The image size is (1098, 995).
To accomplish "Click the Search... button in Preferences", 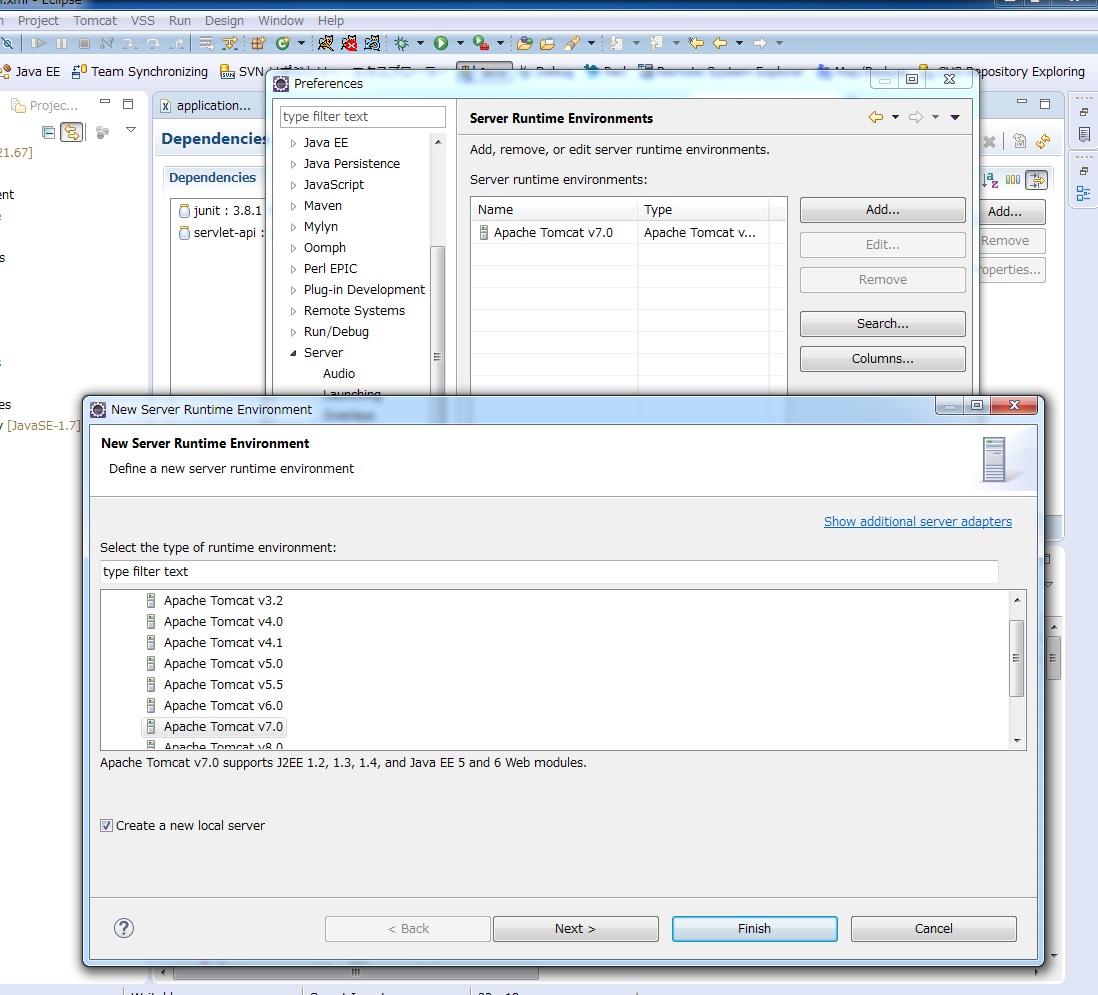I will (882, 323).
